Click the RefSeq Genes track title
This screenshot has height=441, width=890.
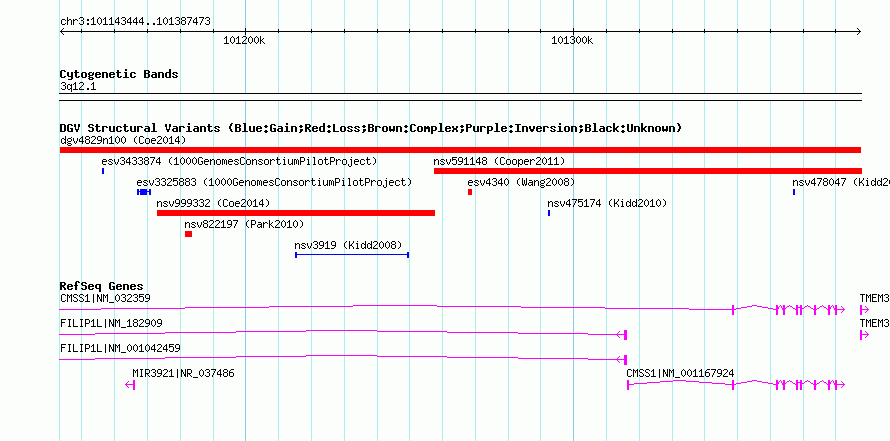pyautogui.click(x=102, y=286)
